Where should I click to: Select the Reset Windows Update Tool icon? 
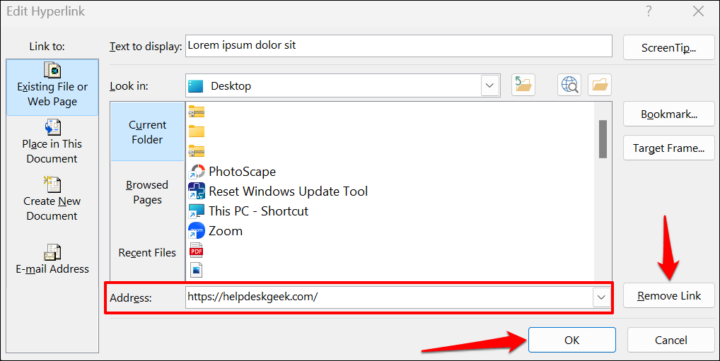coord(197,191)
